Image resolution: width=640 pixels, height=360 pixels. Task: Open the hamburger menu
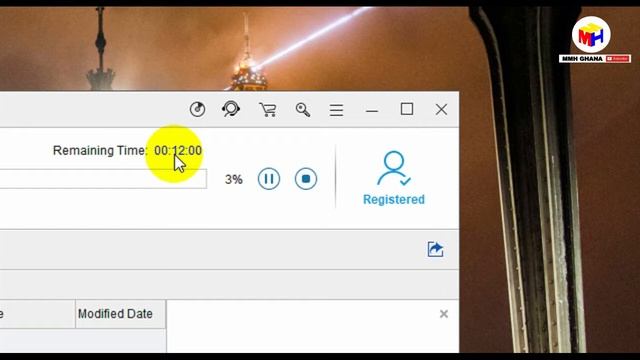336,110
